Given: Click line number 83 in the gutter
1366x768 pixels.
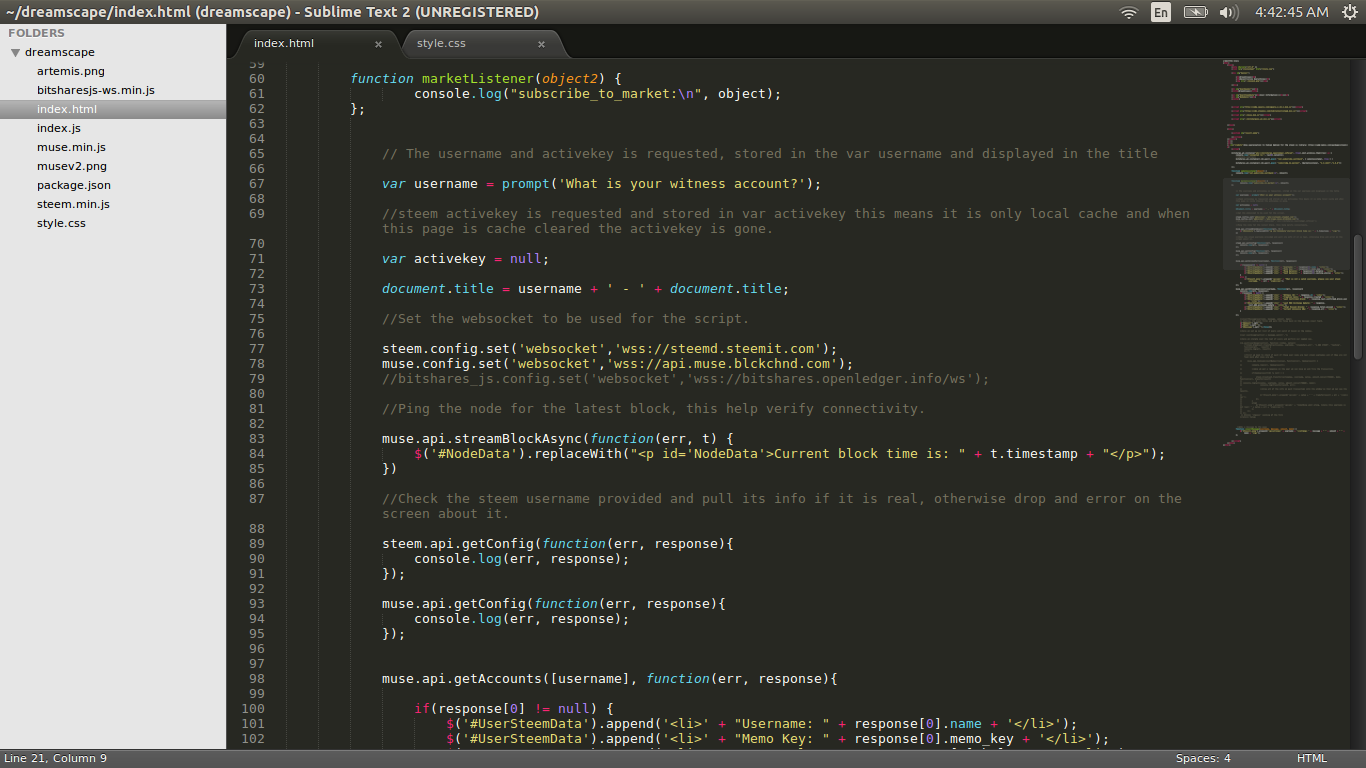Looking at the screenshot, I should pyautogui.click(x=256, y=439).
